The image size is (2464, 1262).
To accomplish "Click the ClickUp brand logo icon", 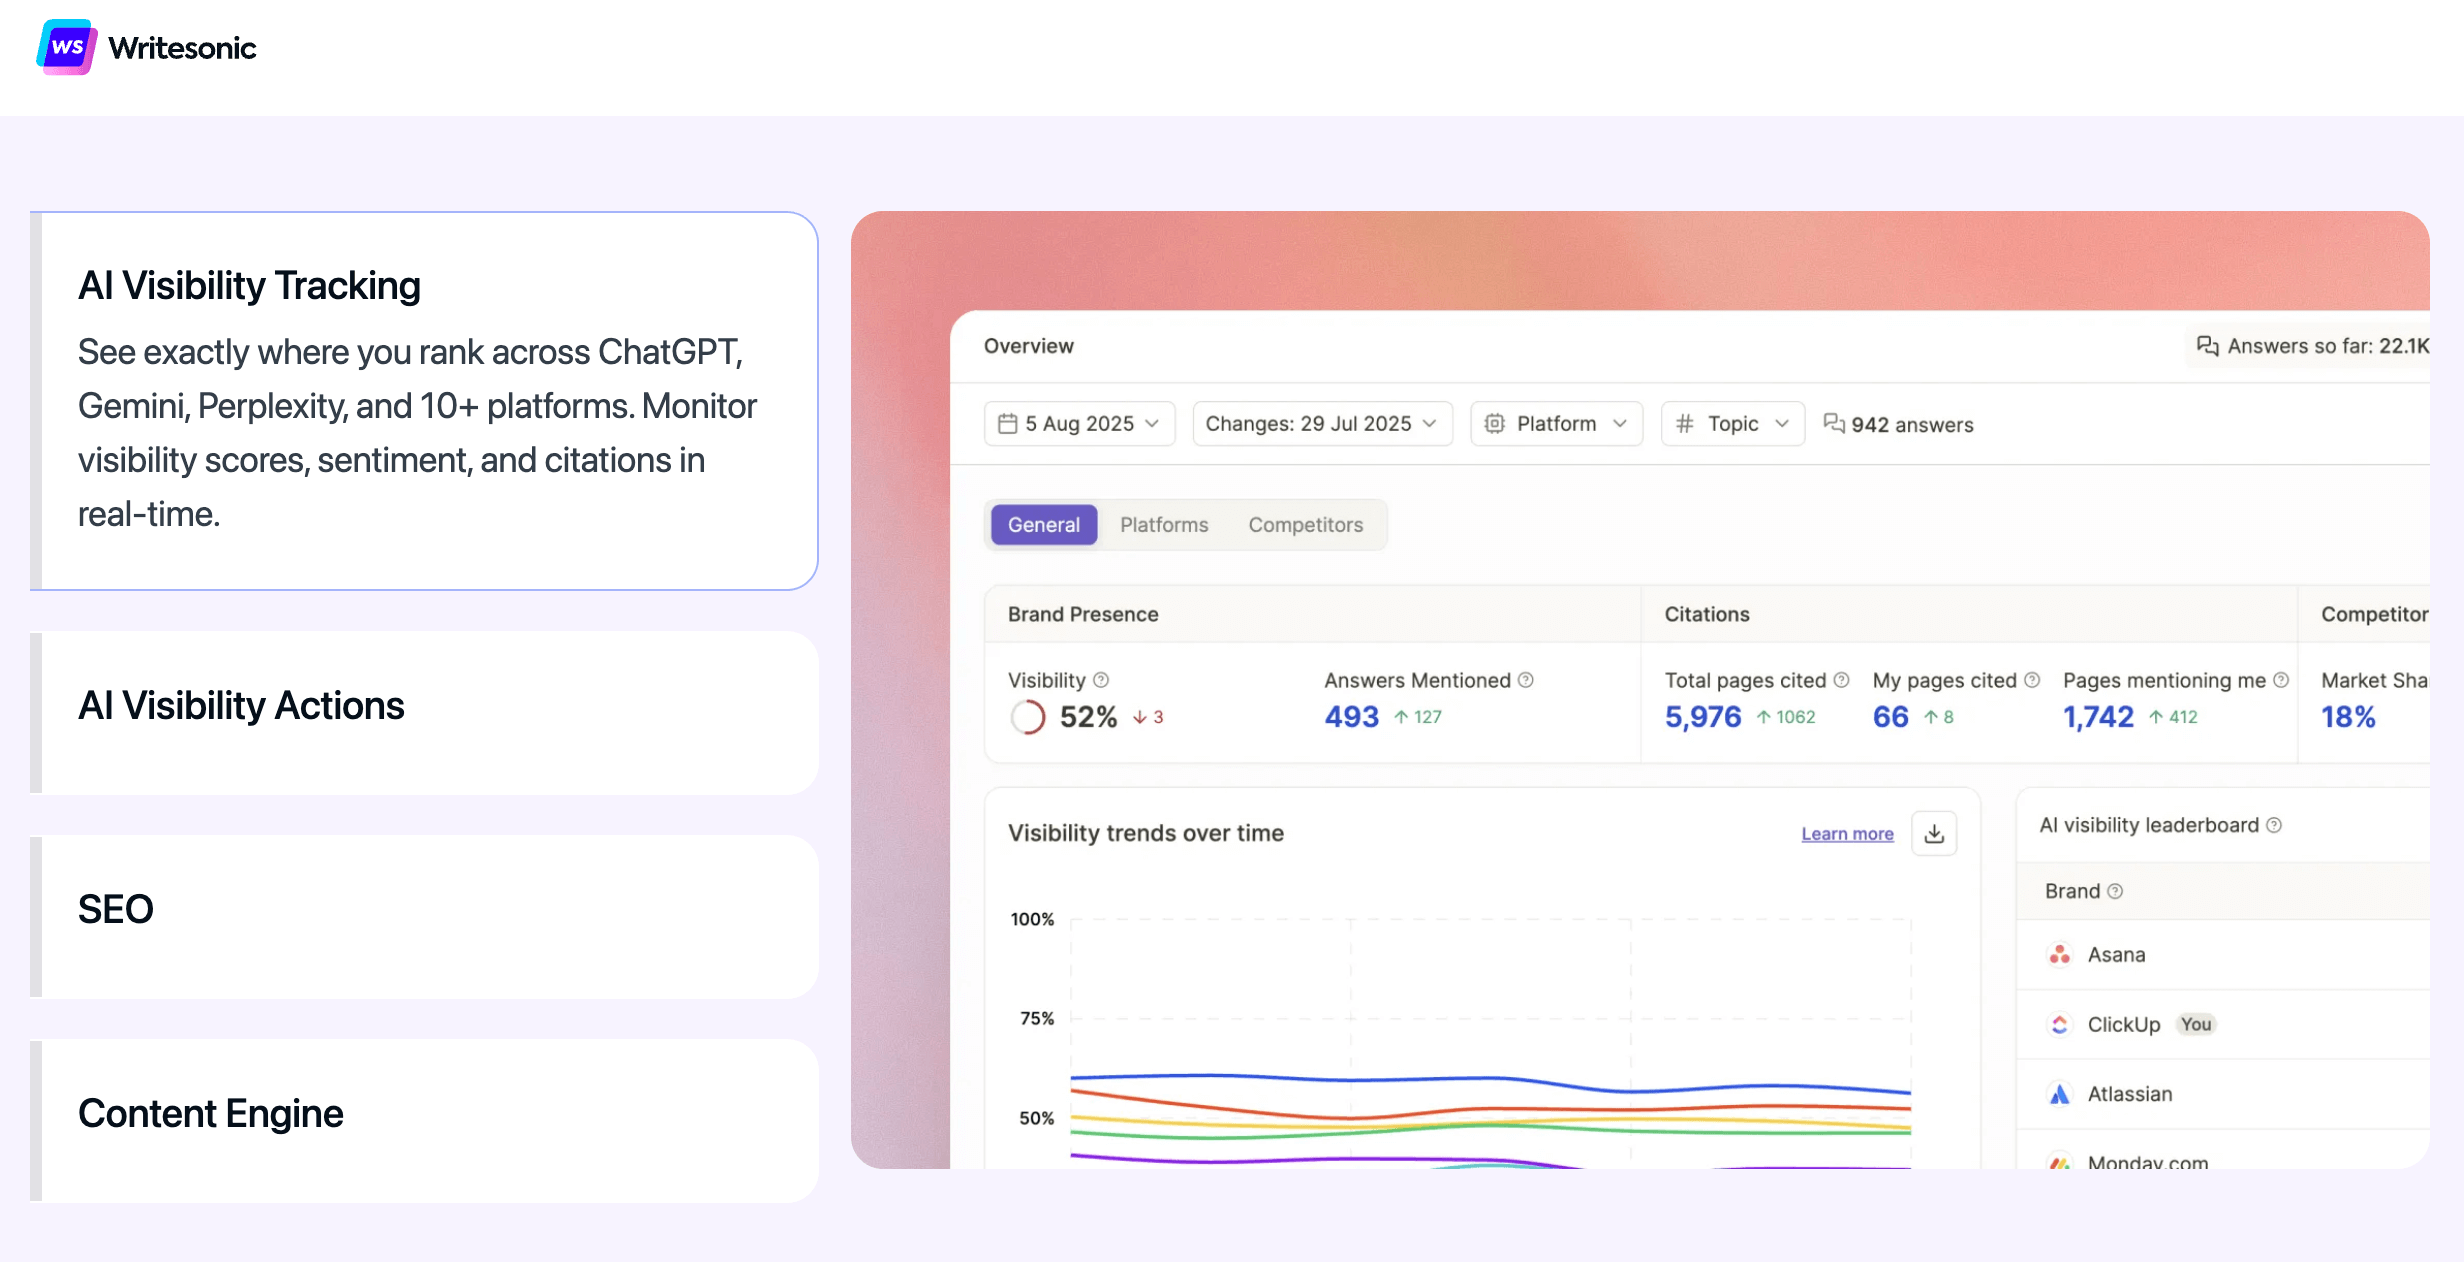I will pyautogui.click(x=2059, y=1025).
